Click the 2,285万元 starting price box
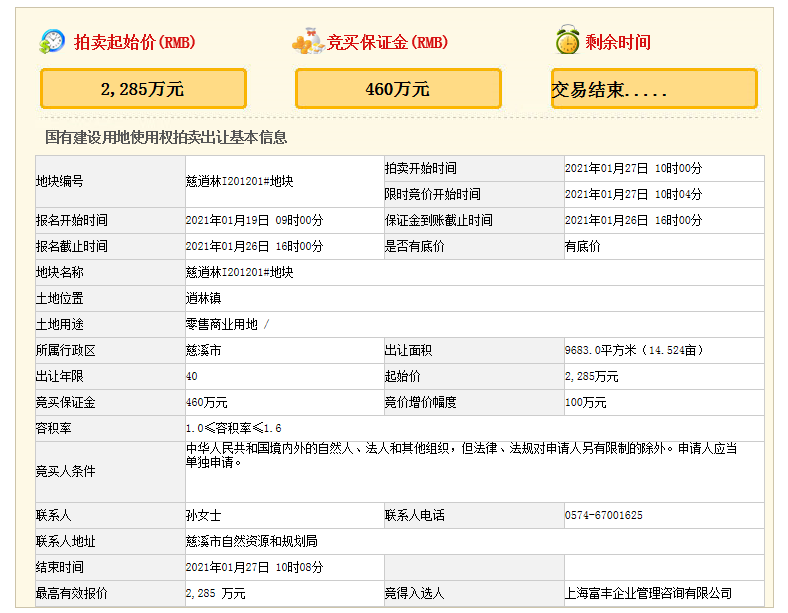 [x=143, y=89]
